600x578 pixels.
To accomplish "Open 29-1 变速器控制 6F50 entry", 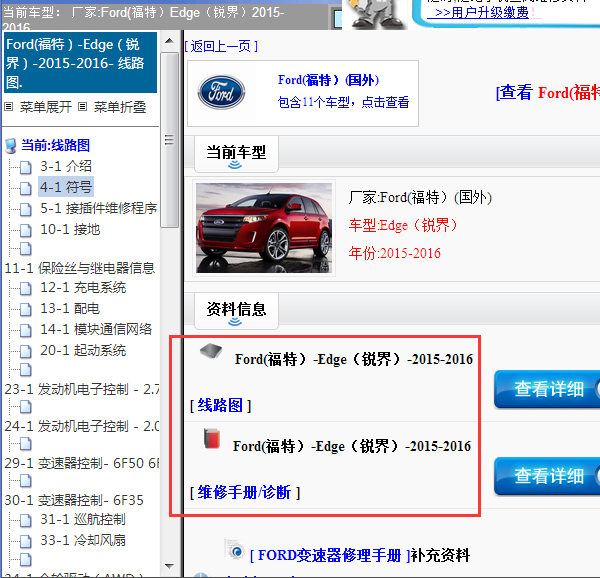I will click(82, 463).
